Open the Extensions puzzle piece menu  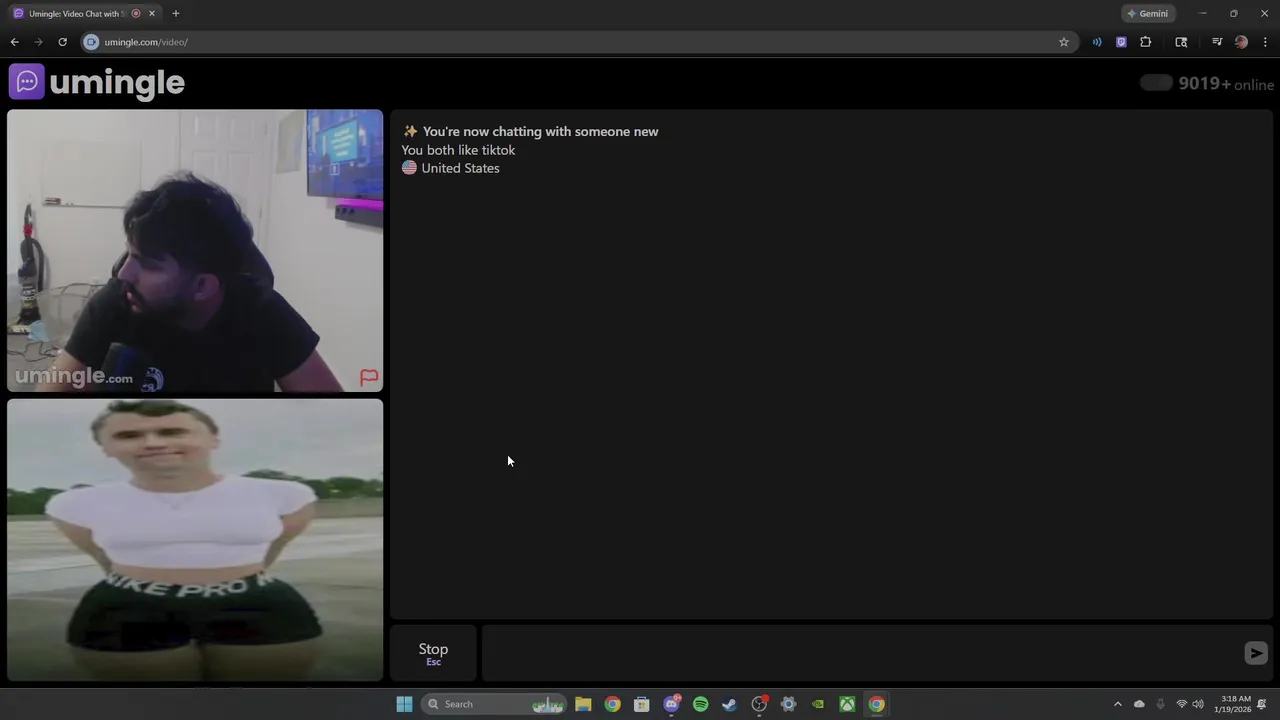coord(1146,42)
